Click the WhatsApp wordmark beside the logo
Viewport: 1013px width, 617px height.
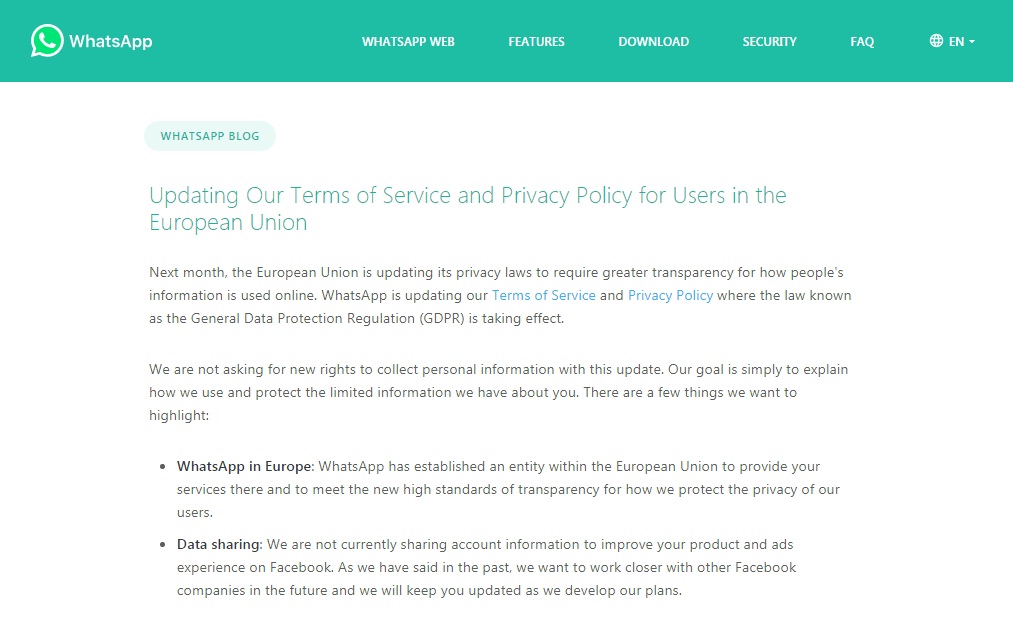(110, 41)
